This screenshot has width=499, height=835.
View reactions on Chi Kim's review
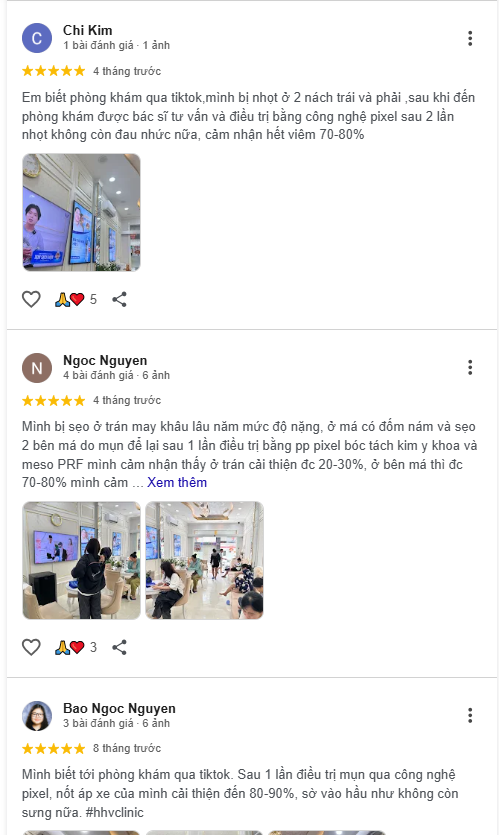tap(76, 299)
